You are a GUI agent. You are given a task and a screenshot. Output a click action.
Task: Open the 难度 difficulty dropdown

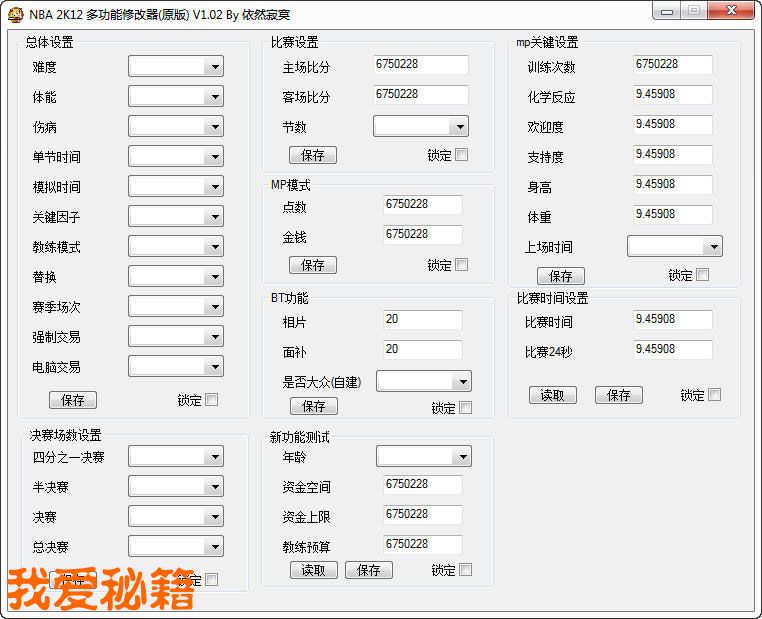click(x=175, y=66)
